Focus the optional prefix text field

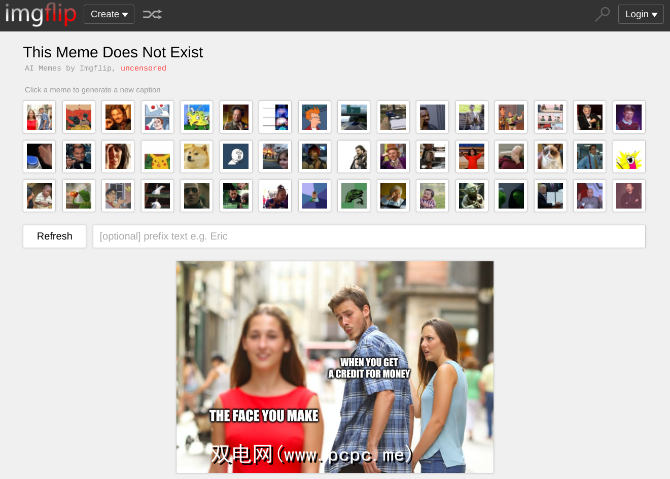pyautogui.click(x=369, y=236)
